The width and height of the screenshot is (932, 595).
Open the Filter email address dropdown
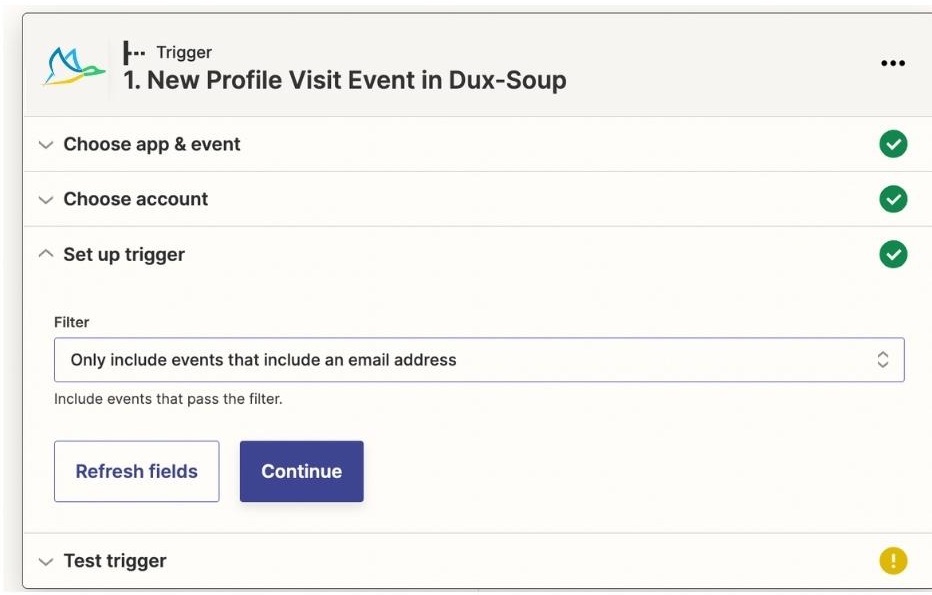click(x=479, y=360)
